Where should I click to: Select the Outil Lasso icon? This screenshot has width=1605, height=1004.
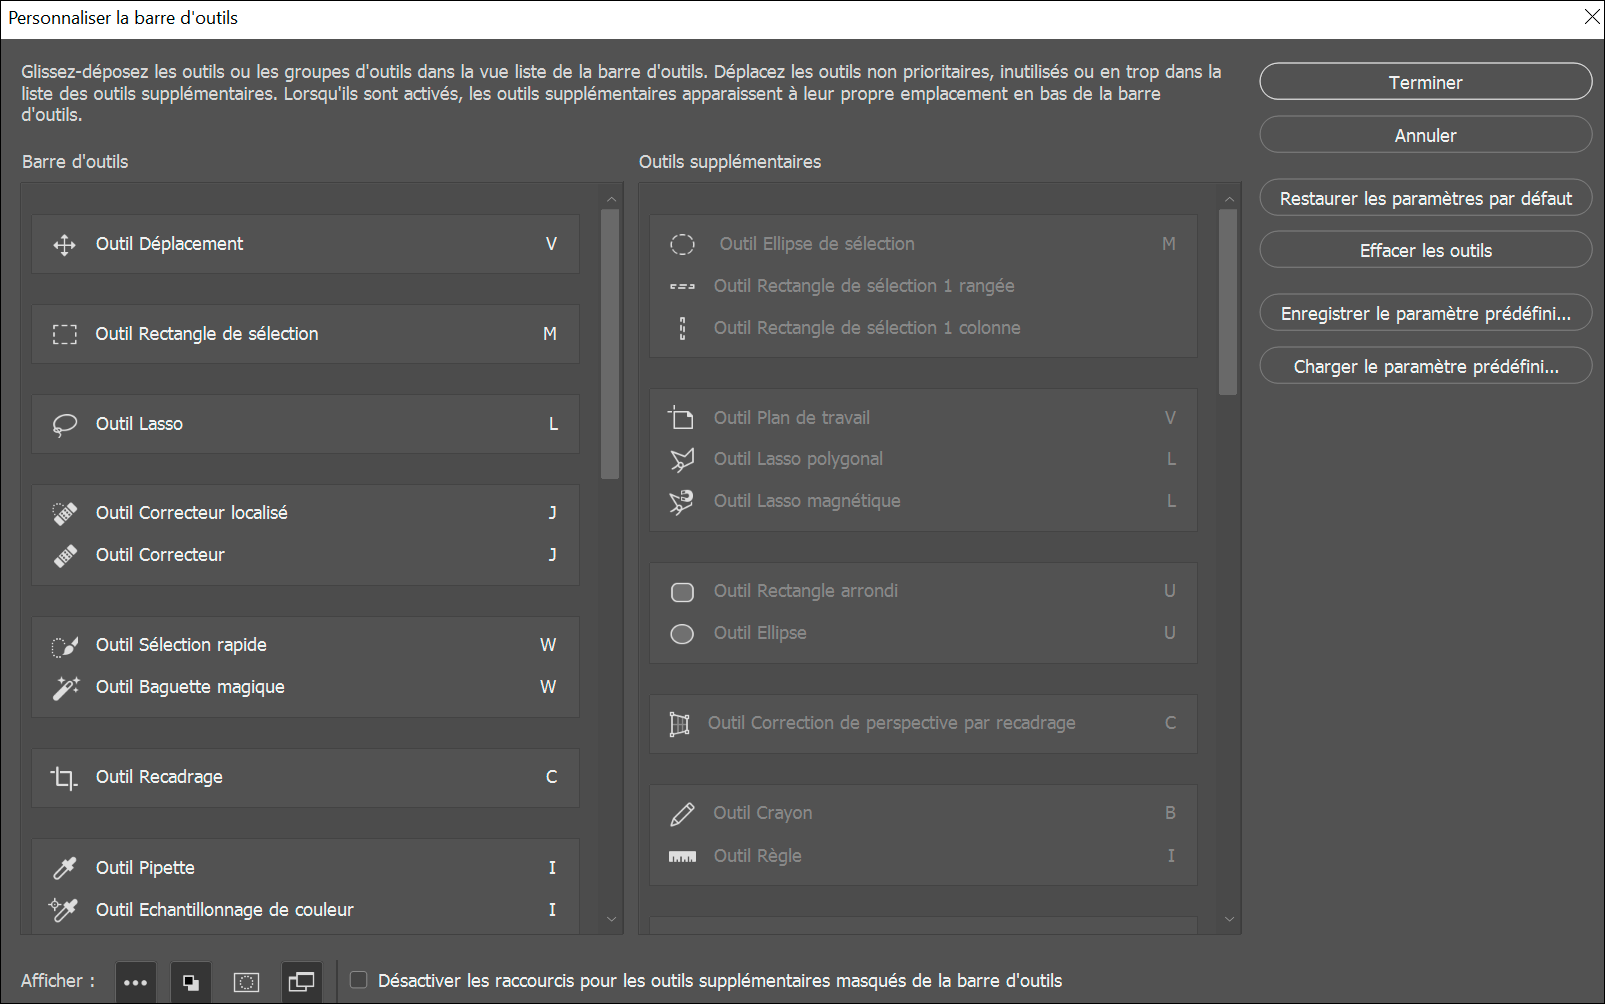[65, 425]
